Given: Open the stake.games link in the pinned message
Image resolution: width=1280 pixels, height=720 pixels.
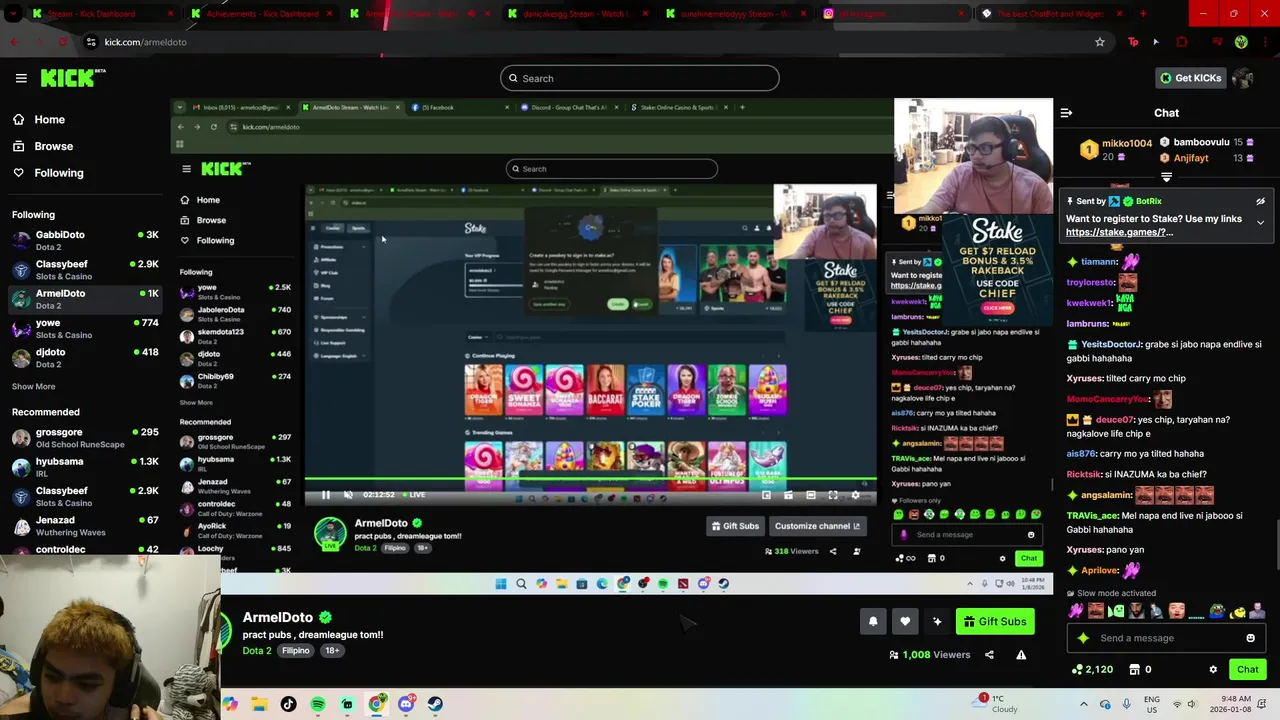Looking at the screenshot, I should tap(1119, 232).
